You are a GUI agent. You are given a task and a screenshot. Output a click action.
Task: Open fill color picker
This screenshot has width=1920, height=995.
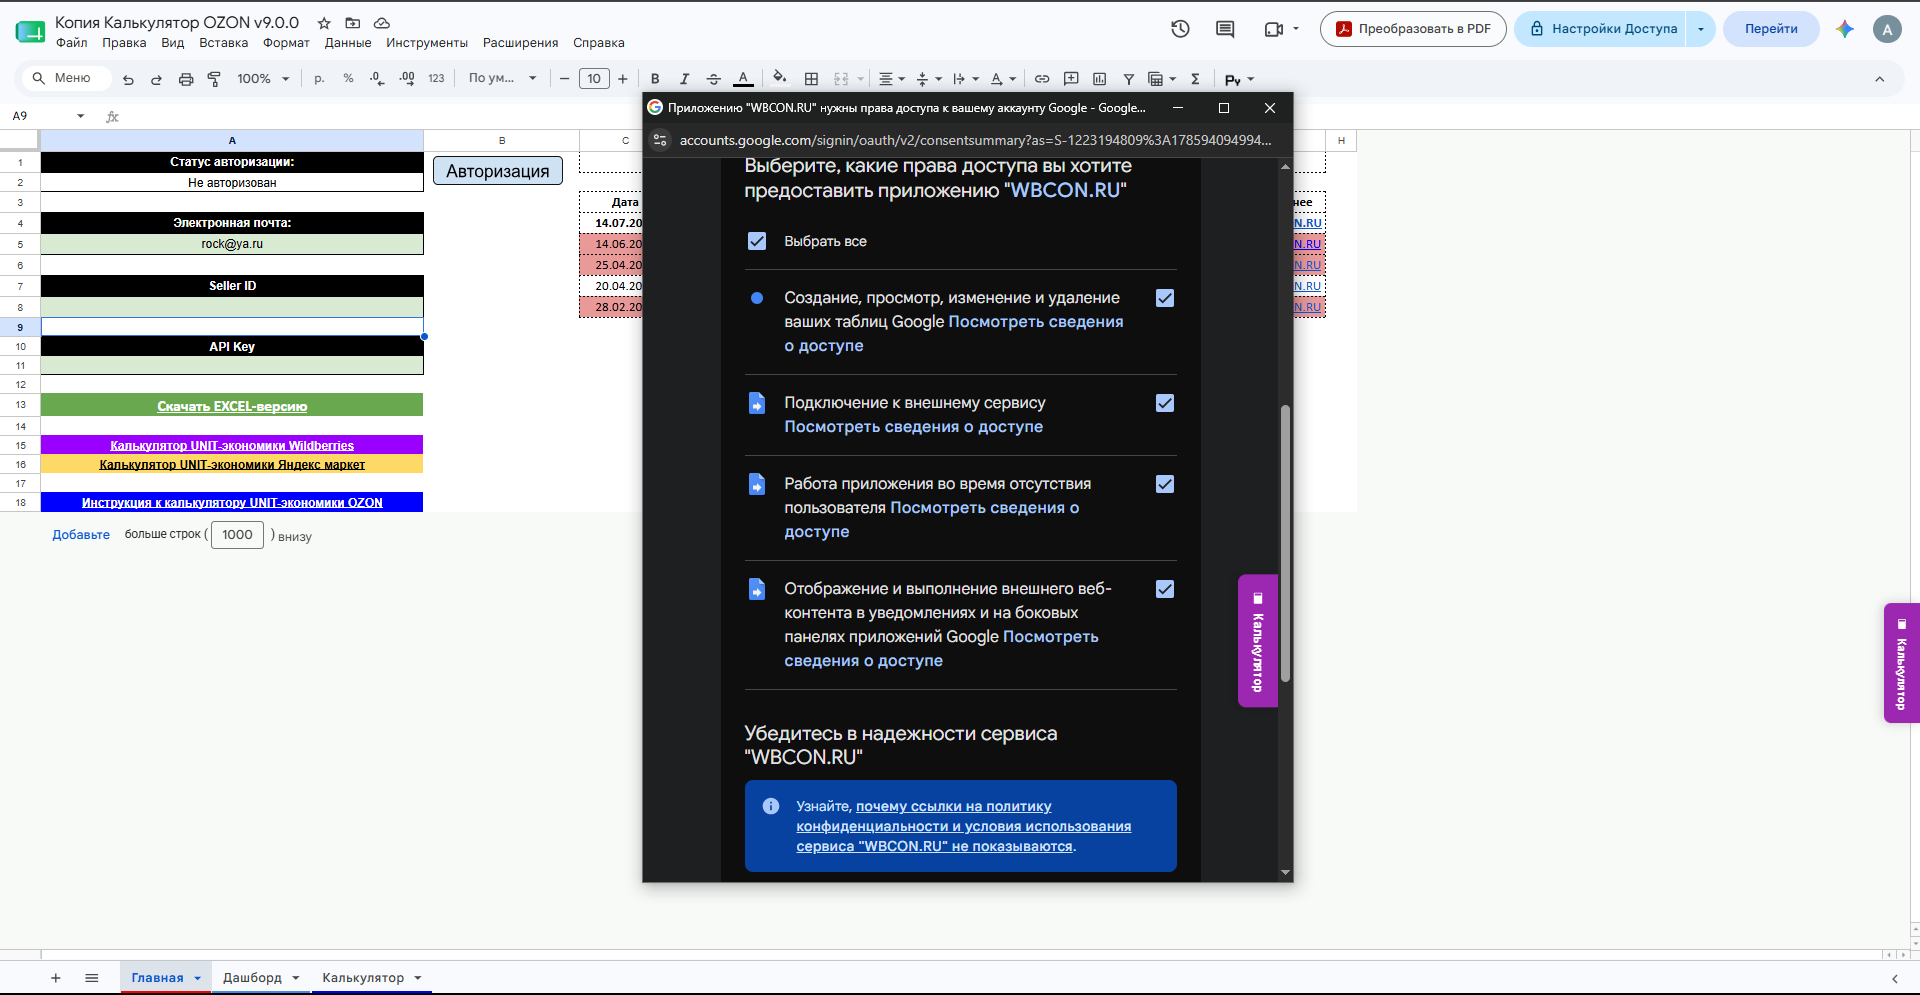tap(780, 78)
